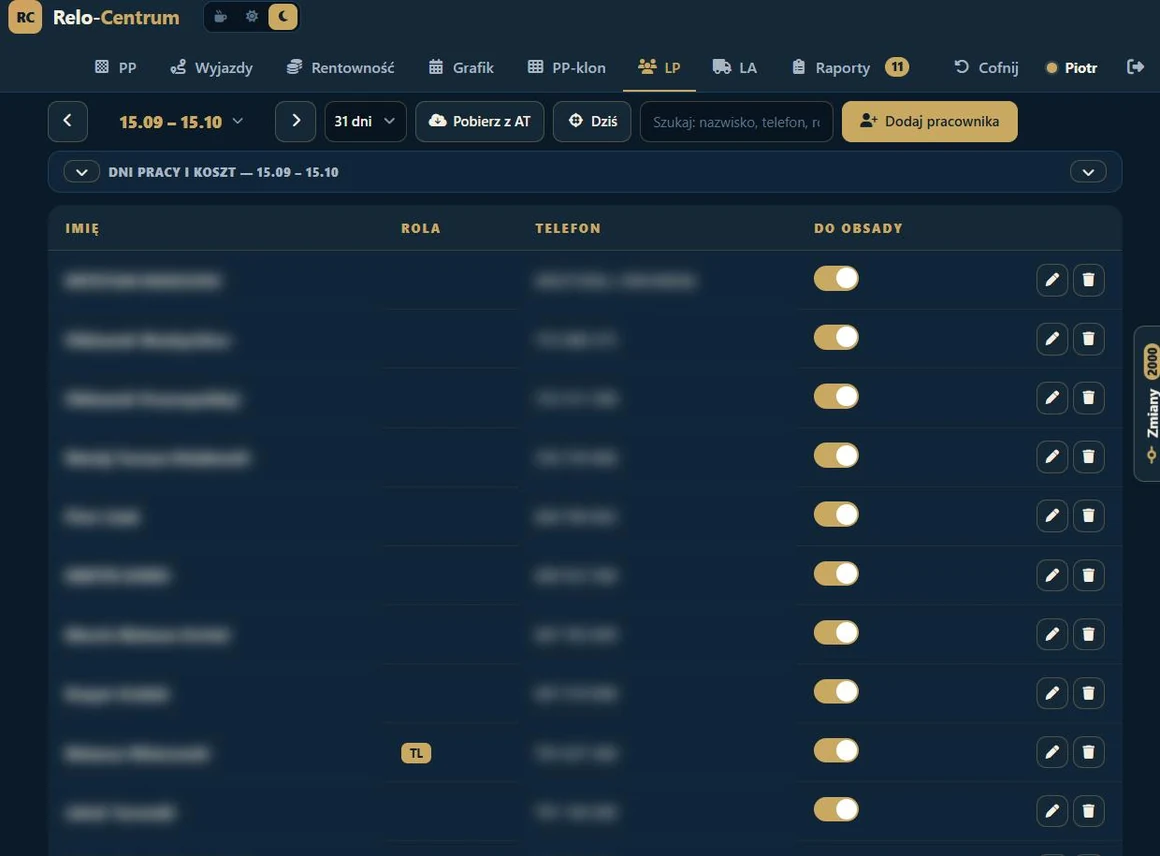Edit the sixth employee with pencil
The image size is (1160, 856).
[x=1051, y=575]
